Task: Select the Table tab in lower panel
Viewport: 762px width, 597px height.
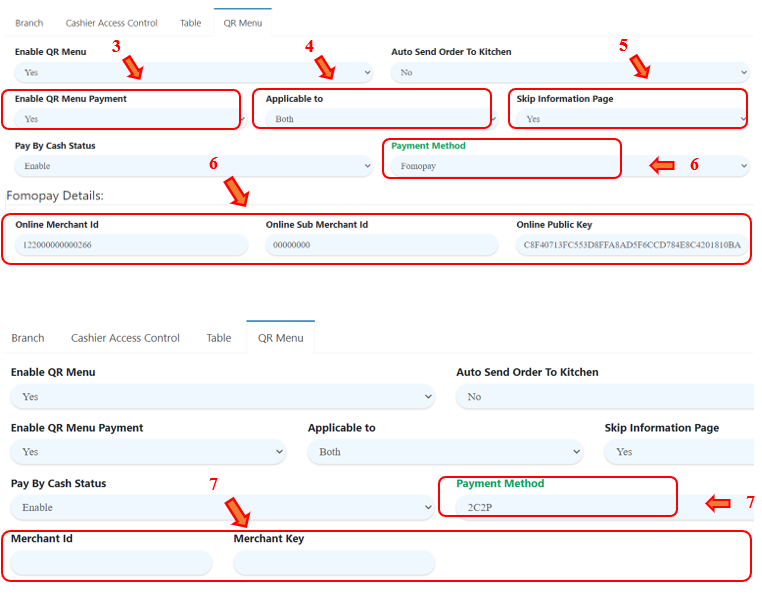Action: pos(219,338)
